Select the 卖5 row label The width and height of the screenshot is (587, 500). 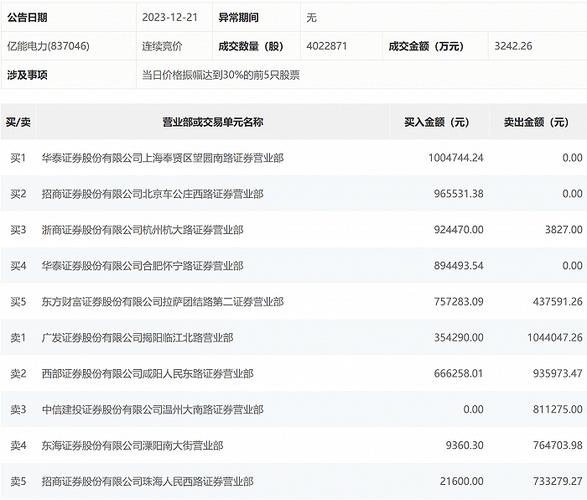(x=18, y=481)
